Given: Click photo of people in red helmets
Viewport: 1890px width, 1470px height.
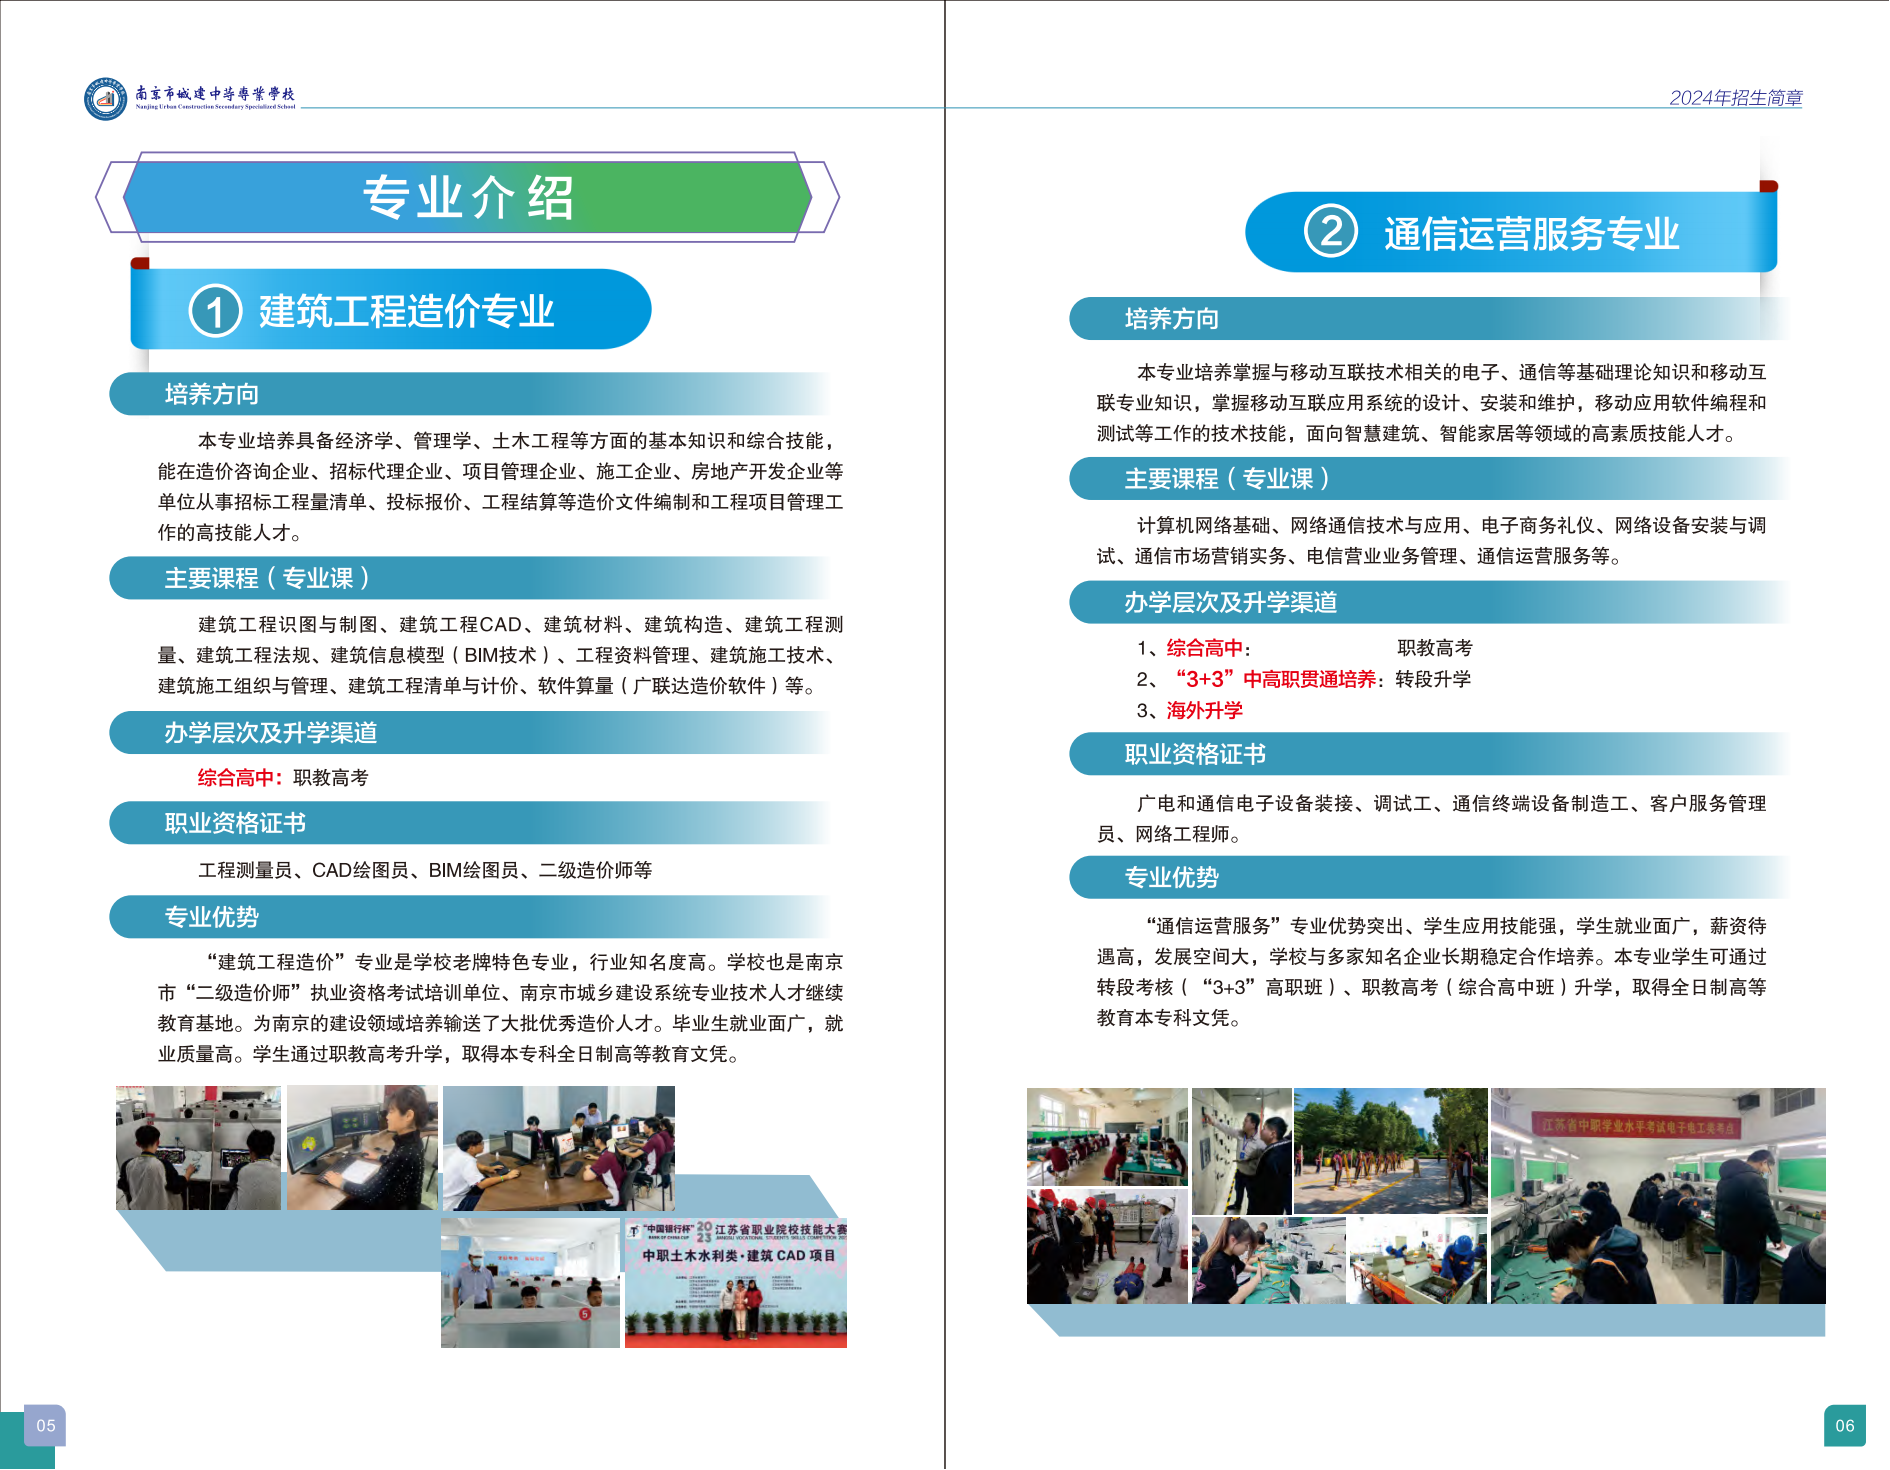Looking at the screenshot, I should pyautogui.click(x=1107, y=1246).
